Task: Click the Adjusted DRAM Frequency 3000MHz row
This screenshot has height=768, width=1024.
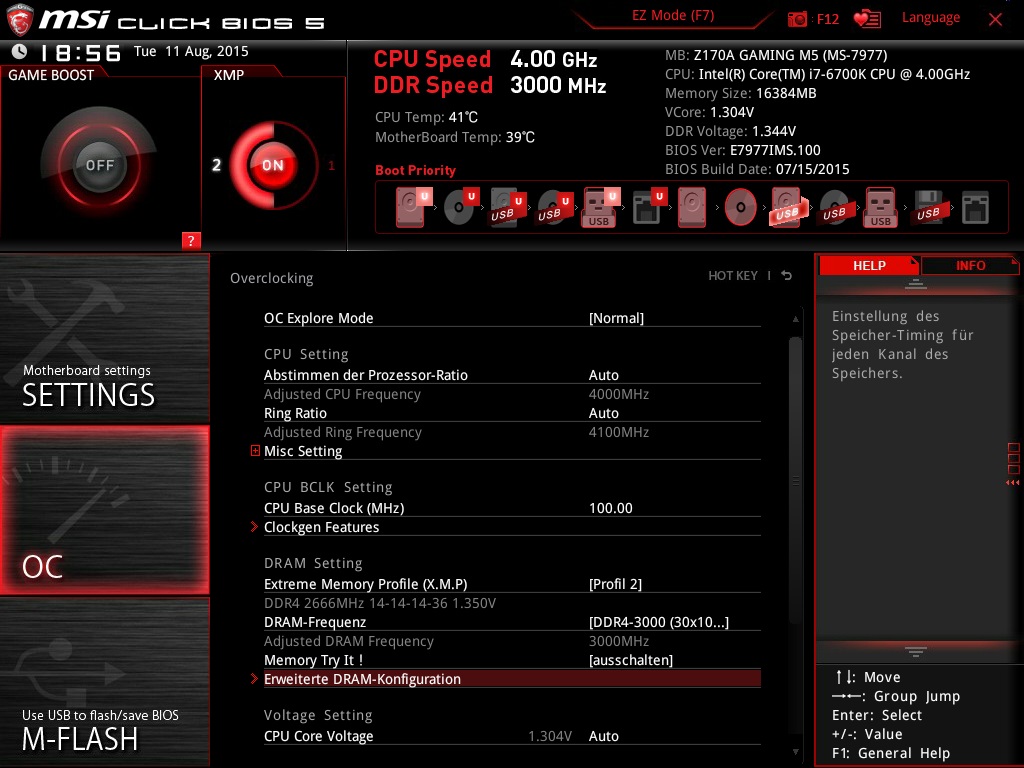Action: coord(512,641)
